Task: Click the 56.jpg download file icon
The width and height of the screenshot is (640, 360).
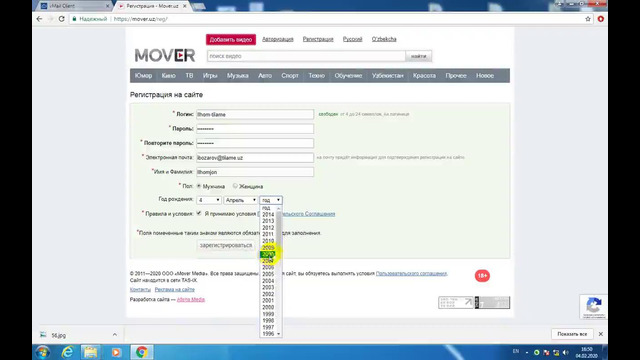Action: pyautogui.click(x=43, y=335)
